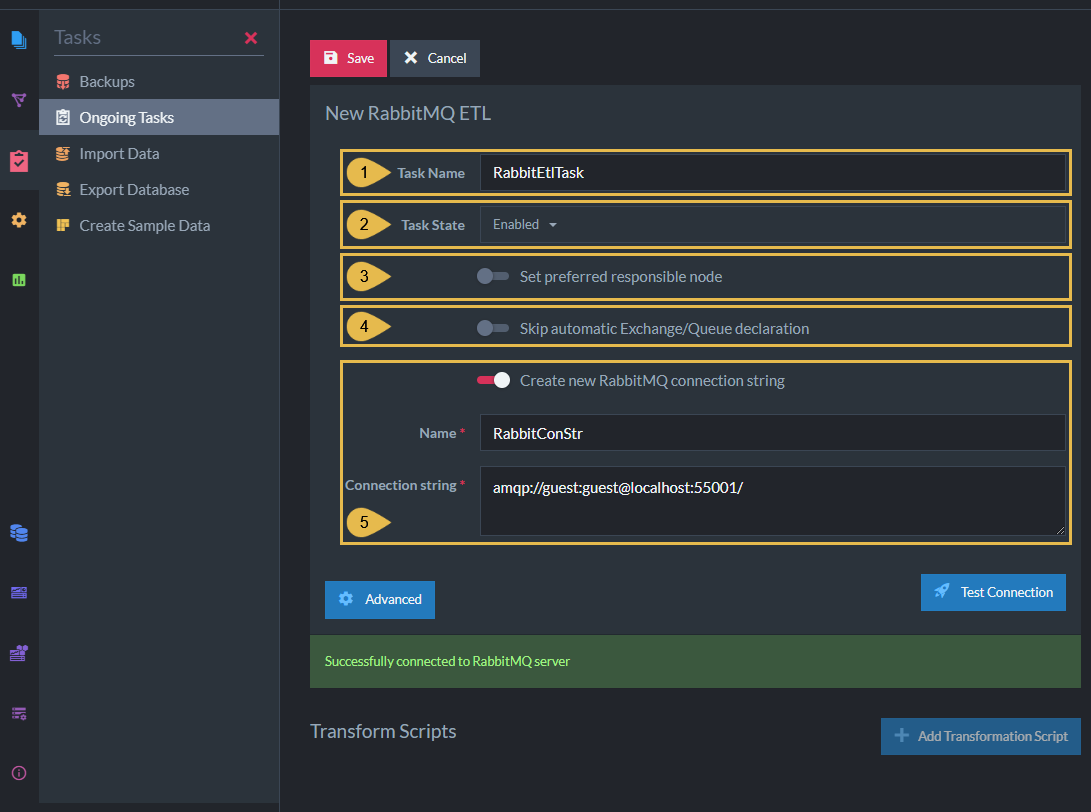The image size is (1091, 812).
Task: Open the Documents icon in left sidebar
Action: pos(19,40)
